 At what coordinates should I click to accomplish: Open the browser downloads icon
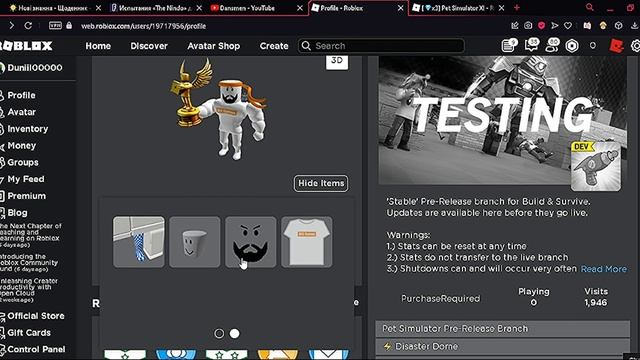click(x=634, y=26)
